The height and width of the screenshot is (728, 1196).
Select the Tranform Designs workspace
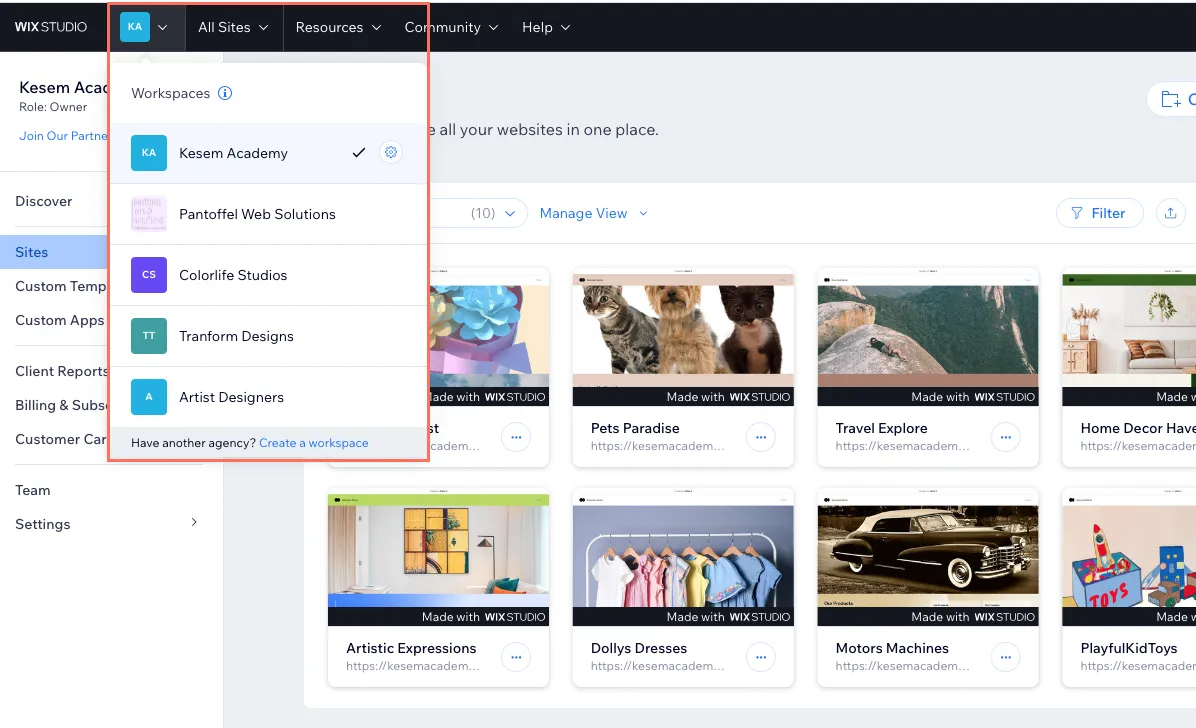236,336
